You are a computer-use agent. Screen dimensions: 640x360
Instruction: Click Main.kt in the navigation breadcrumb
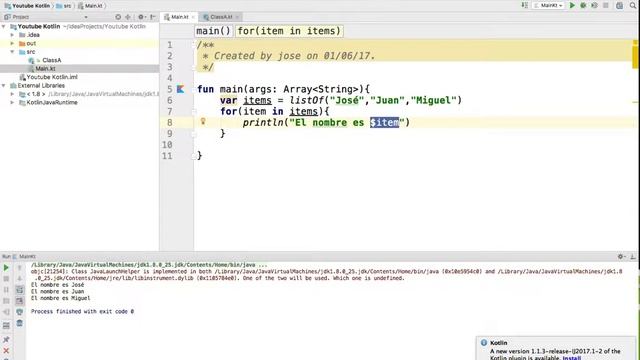coord(90,6)
